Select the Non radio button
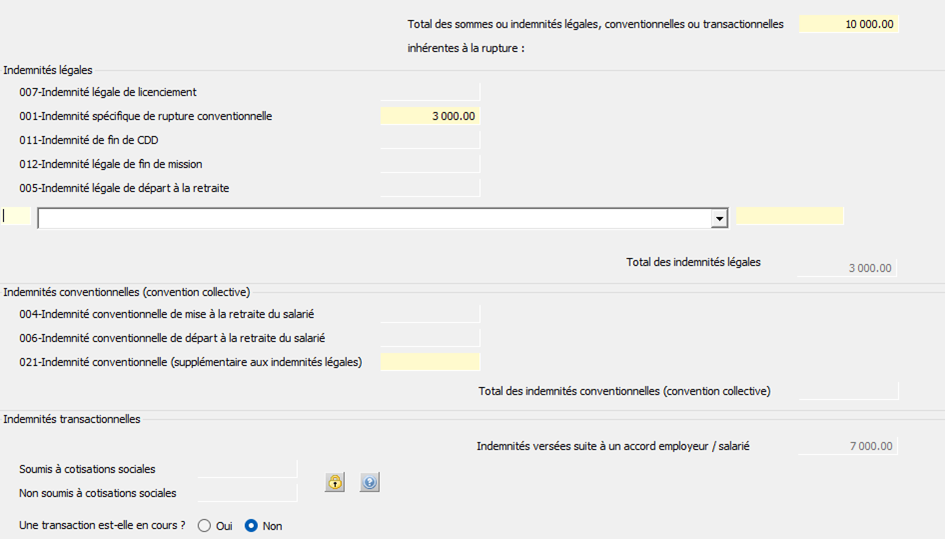This screenshot has width=945, height=539. [x=251, y=526]
